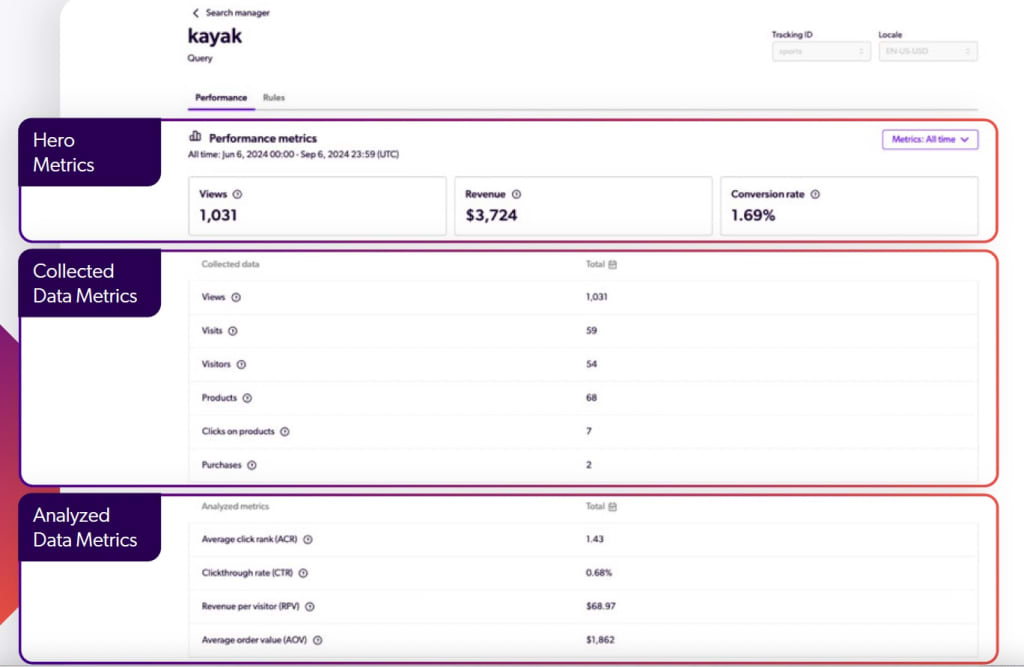Click the info icon beside Conversion rate
This screenshot has width=1024, height=667.
click(815, 195)
